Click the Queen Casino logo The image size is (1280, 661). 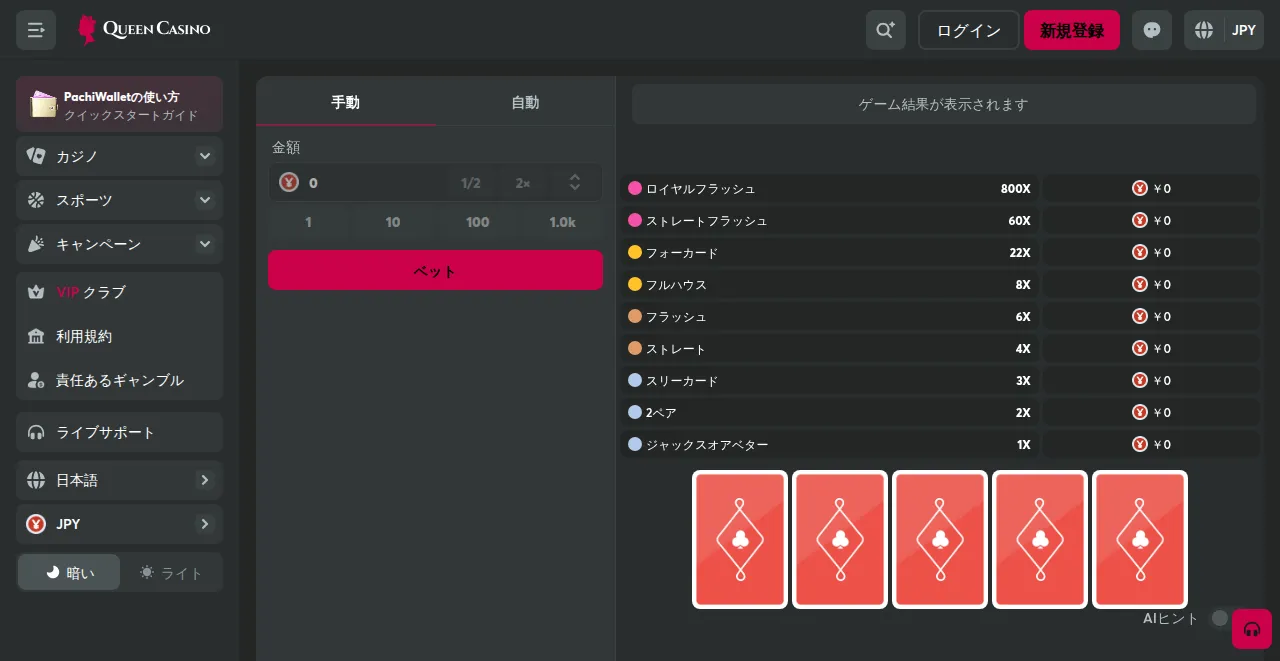(144, 30)
